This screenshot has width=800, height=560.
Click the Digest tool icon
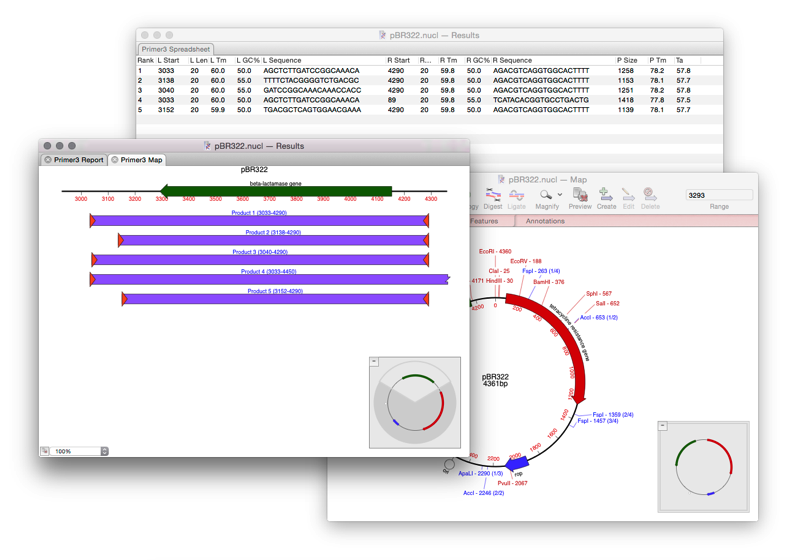pyautogui.click(x=492, y=197)
